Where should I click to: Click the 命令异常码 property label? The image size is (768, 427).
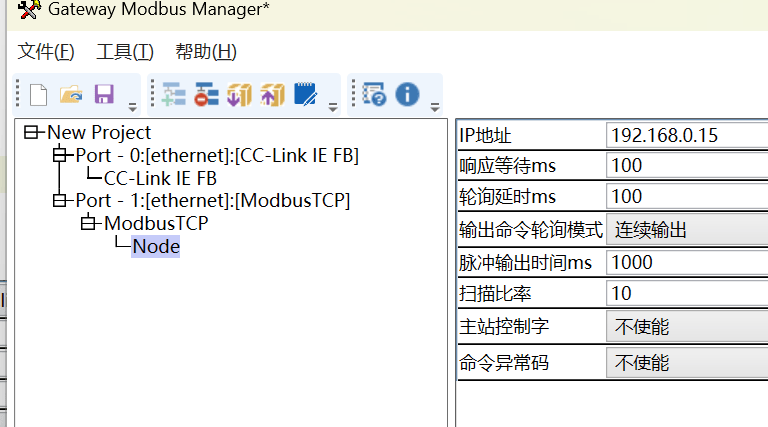504,362
